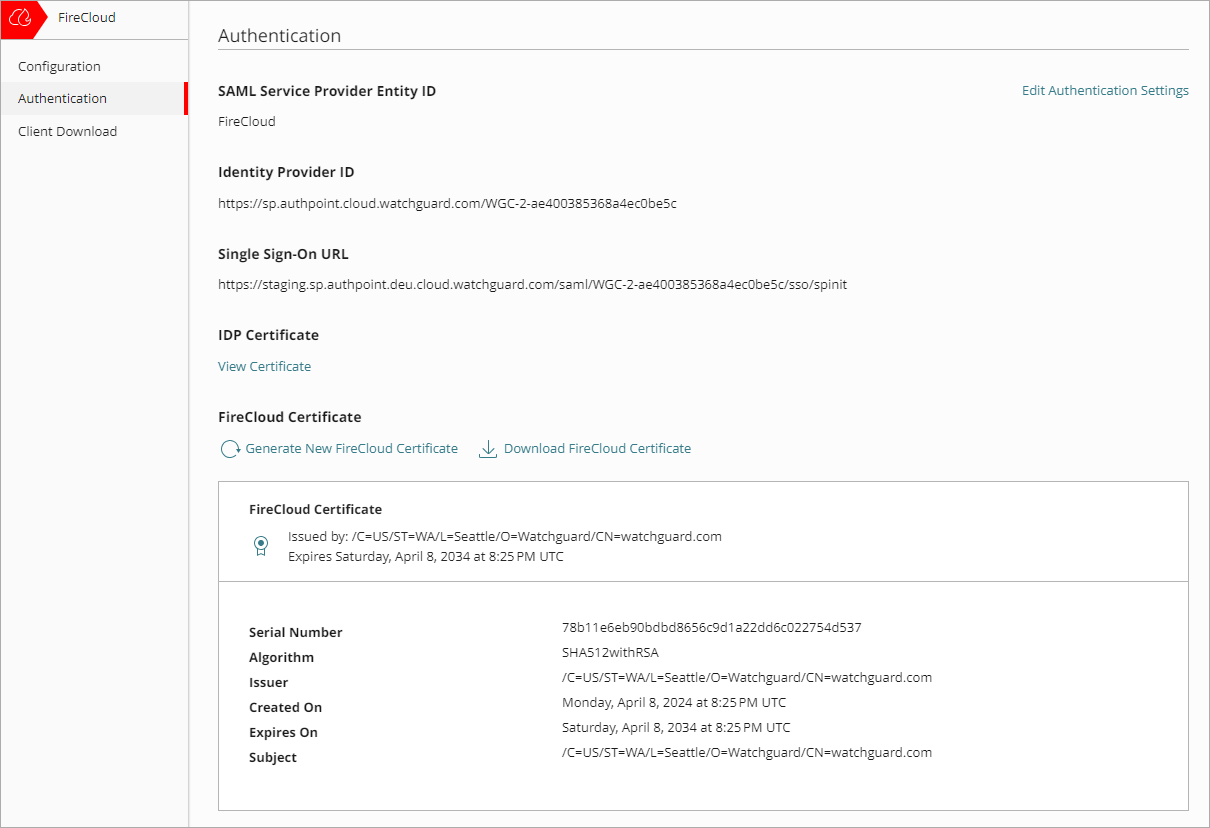Select Authentication in the sidebar
Screen dimensions: 1210x828
coord(60,98)
